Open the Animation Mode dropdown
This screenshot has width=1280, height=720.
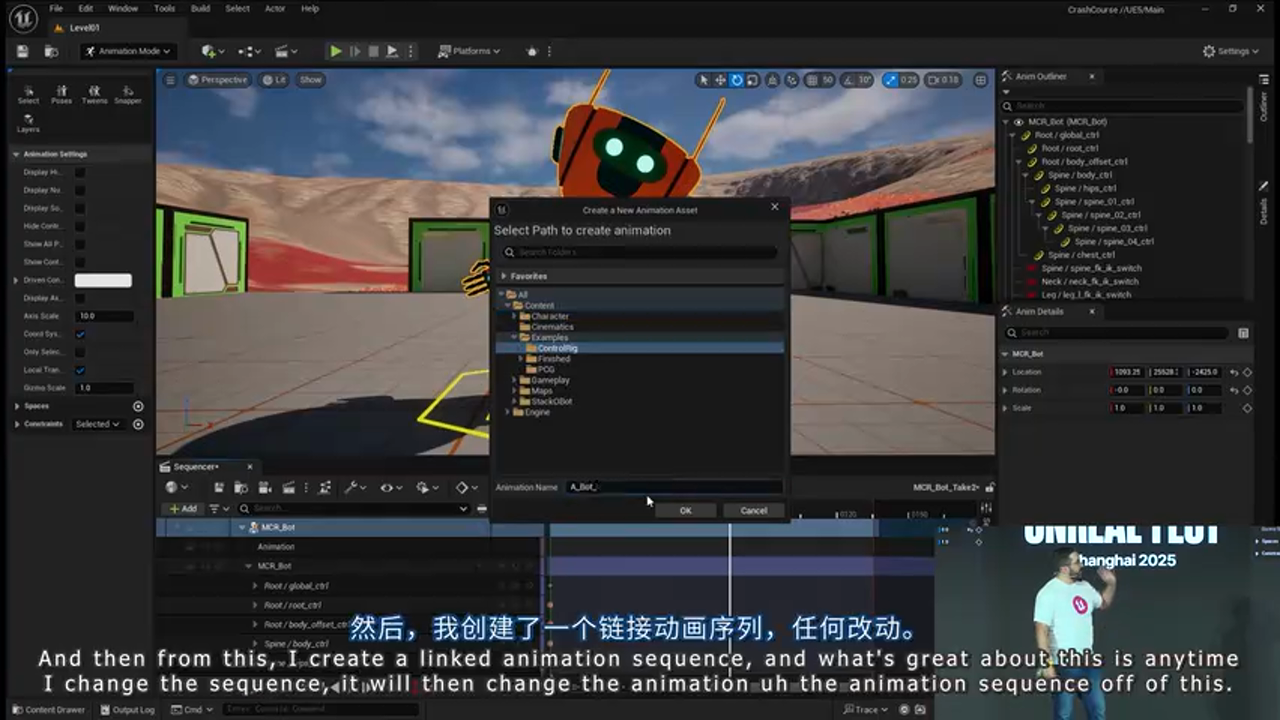click(127, 50)
